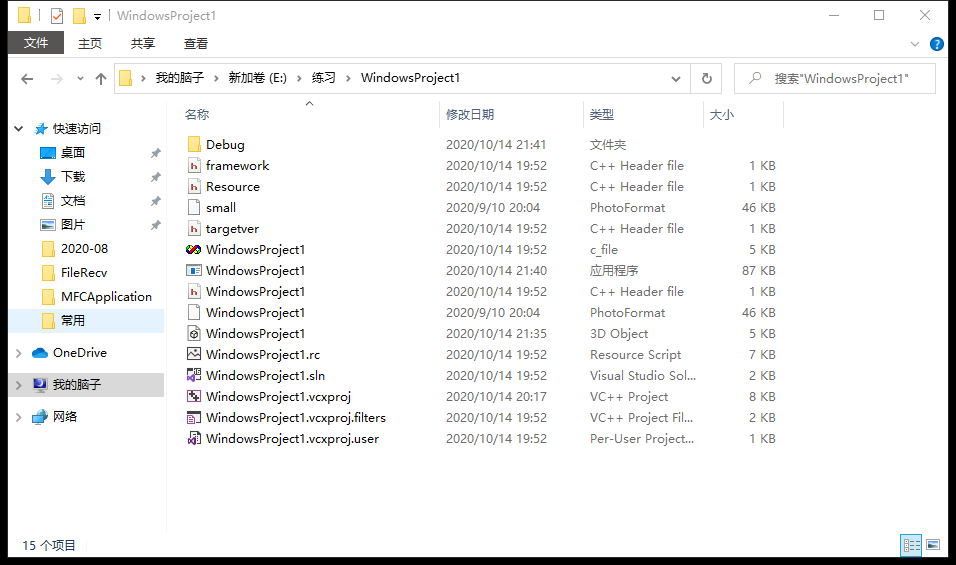Open the 文件 menu tab
Screen dimensions: 956x565
point(36,43)
